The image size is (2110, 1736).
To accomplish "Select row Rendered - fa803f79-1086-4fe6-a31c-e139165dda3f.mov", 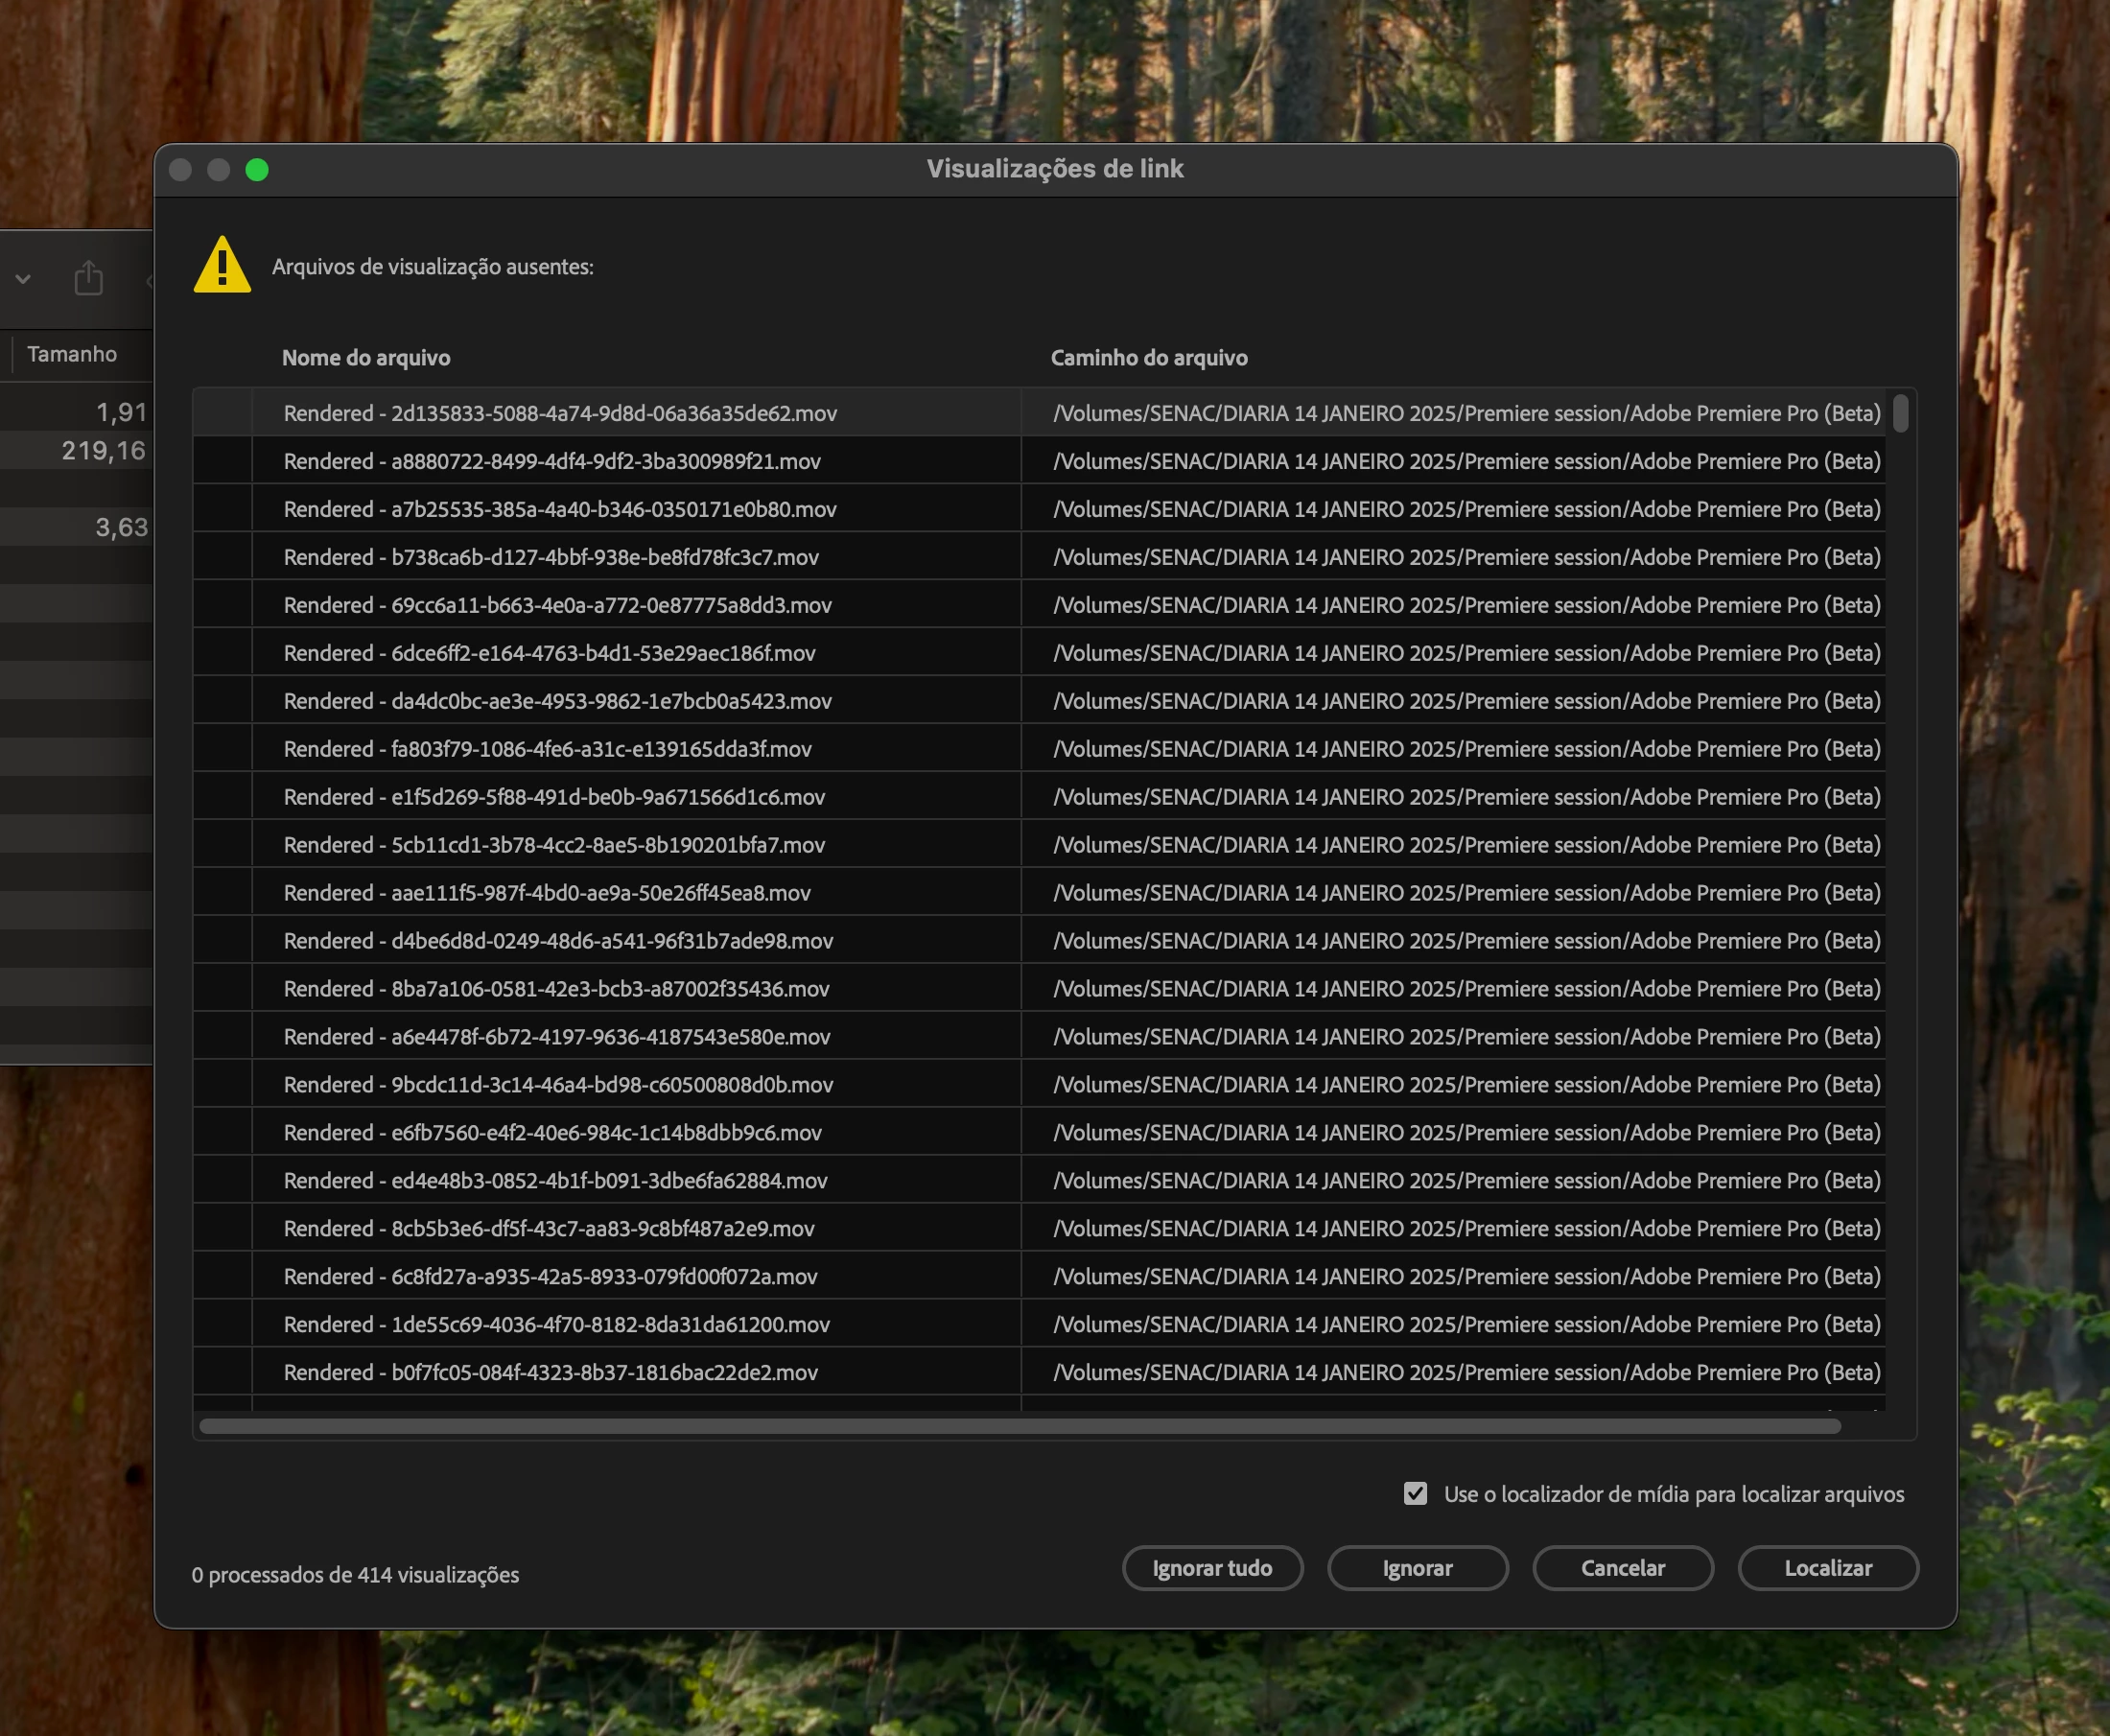I will click(x=1039, y=749).
